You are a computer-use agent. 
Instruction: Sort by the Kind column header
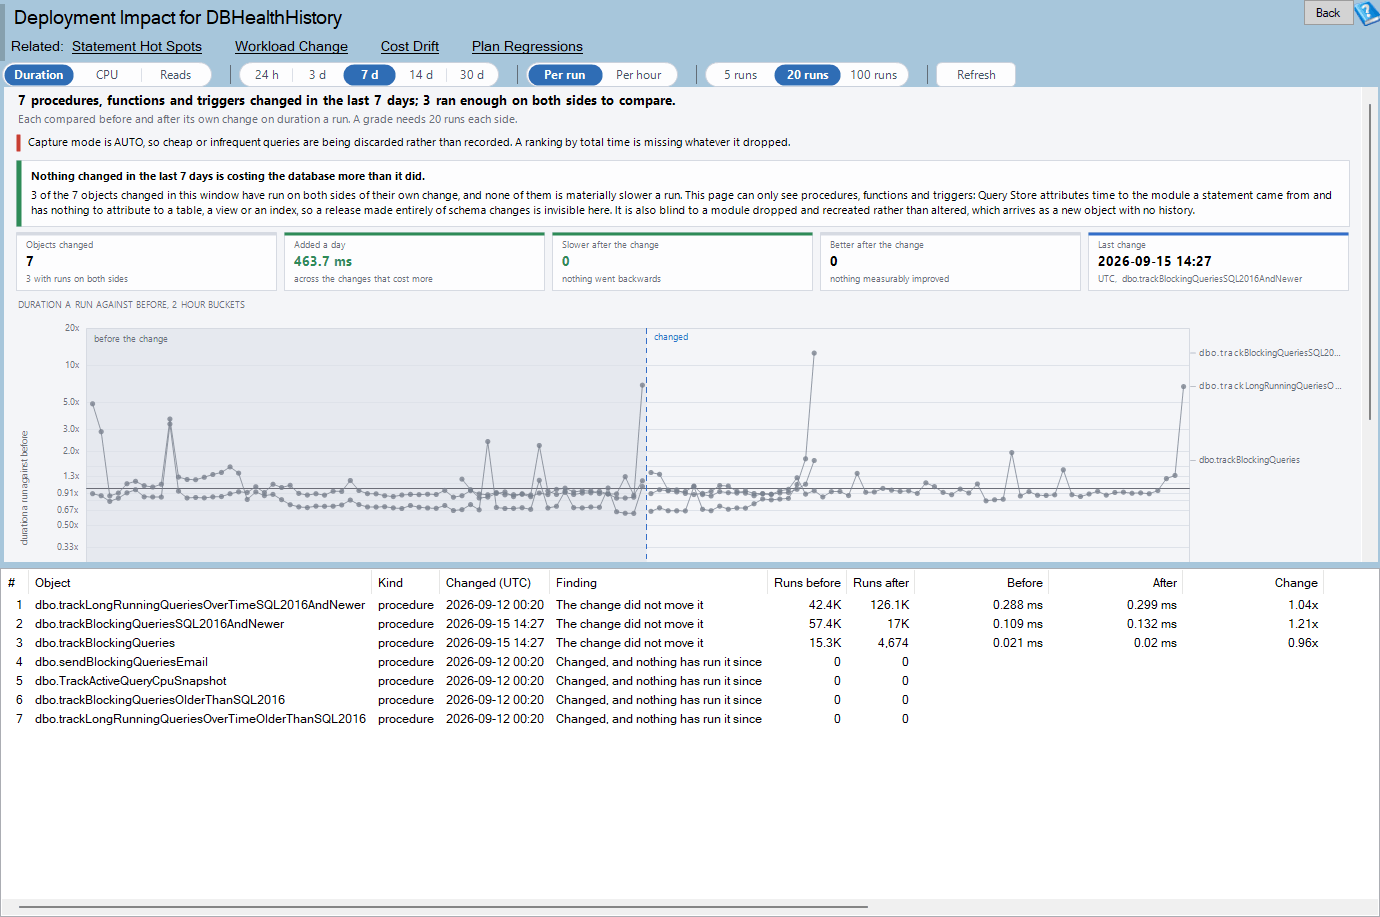point(407,583)
